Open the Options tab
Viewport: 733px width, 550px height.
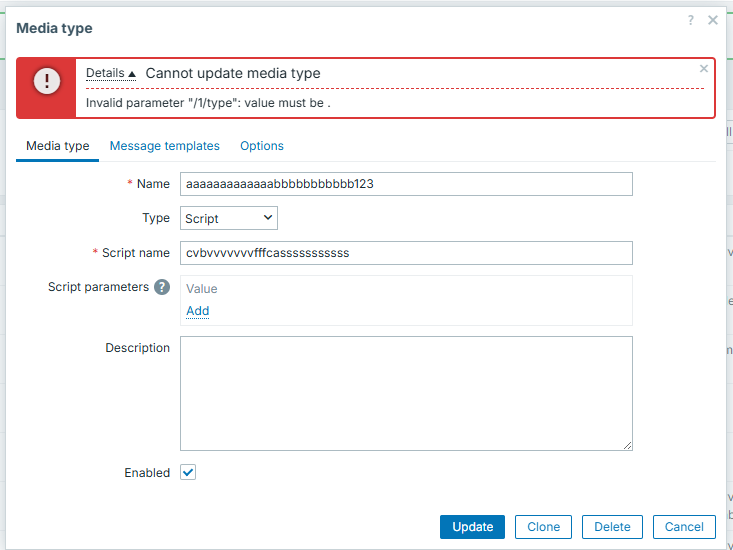pos(262,146)
